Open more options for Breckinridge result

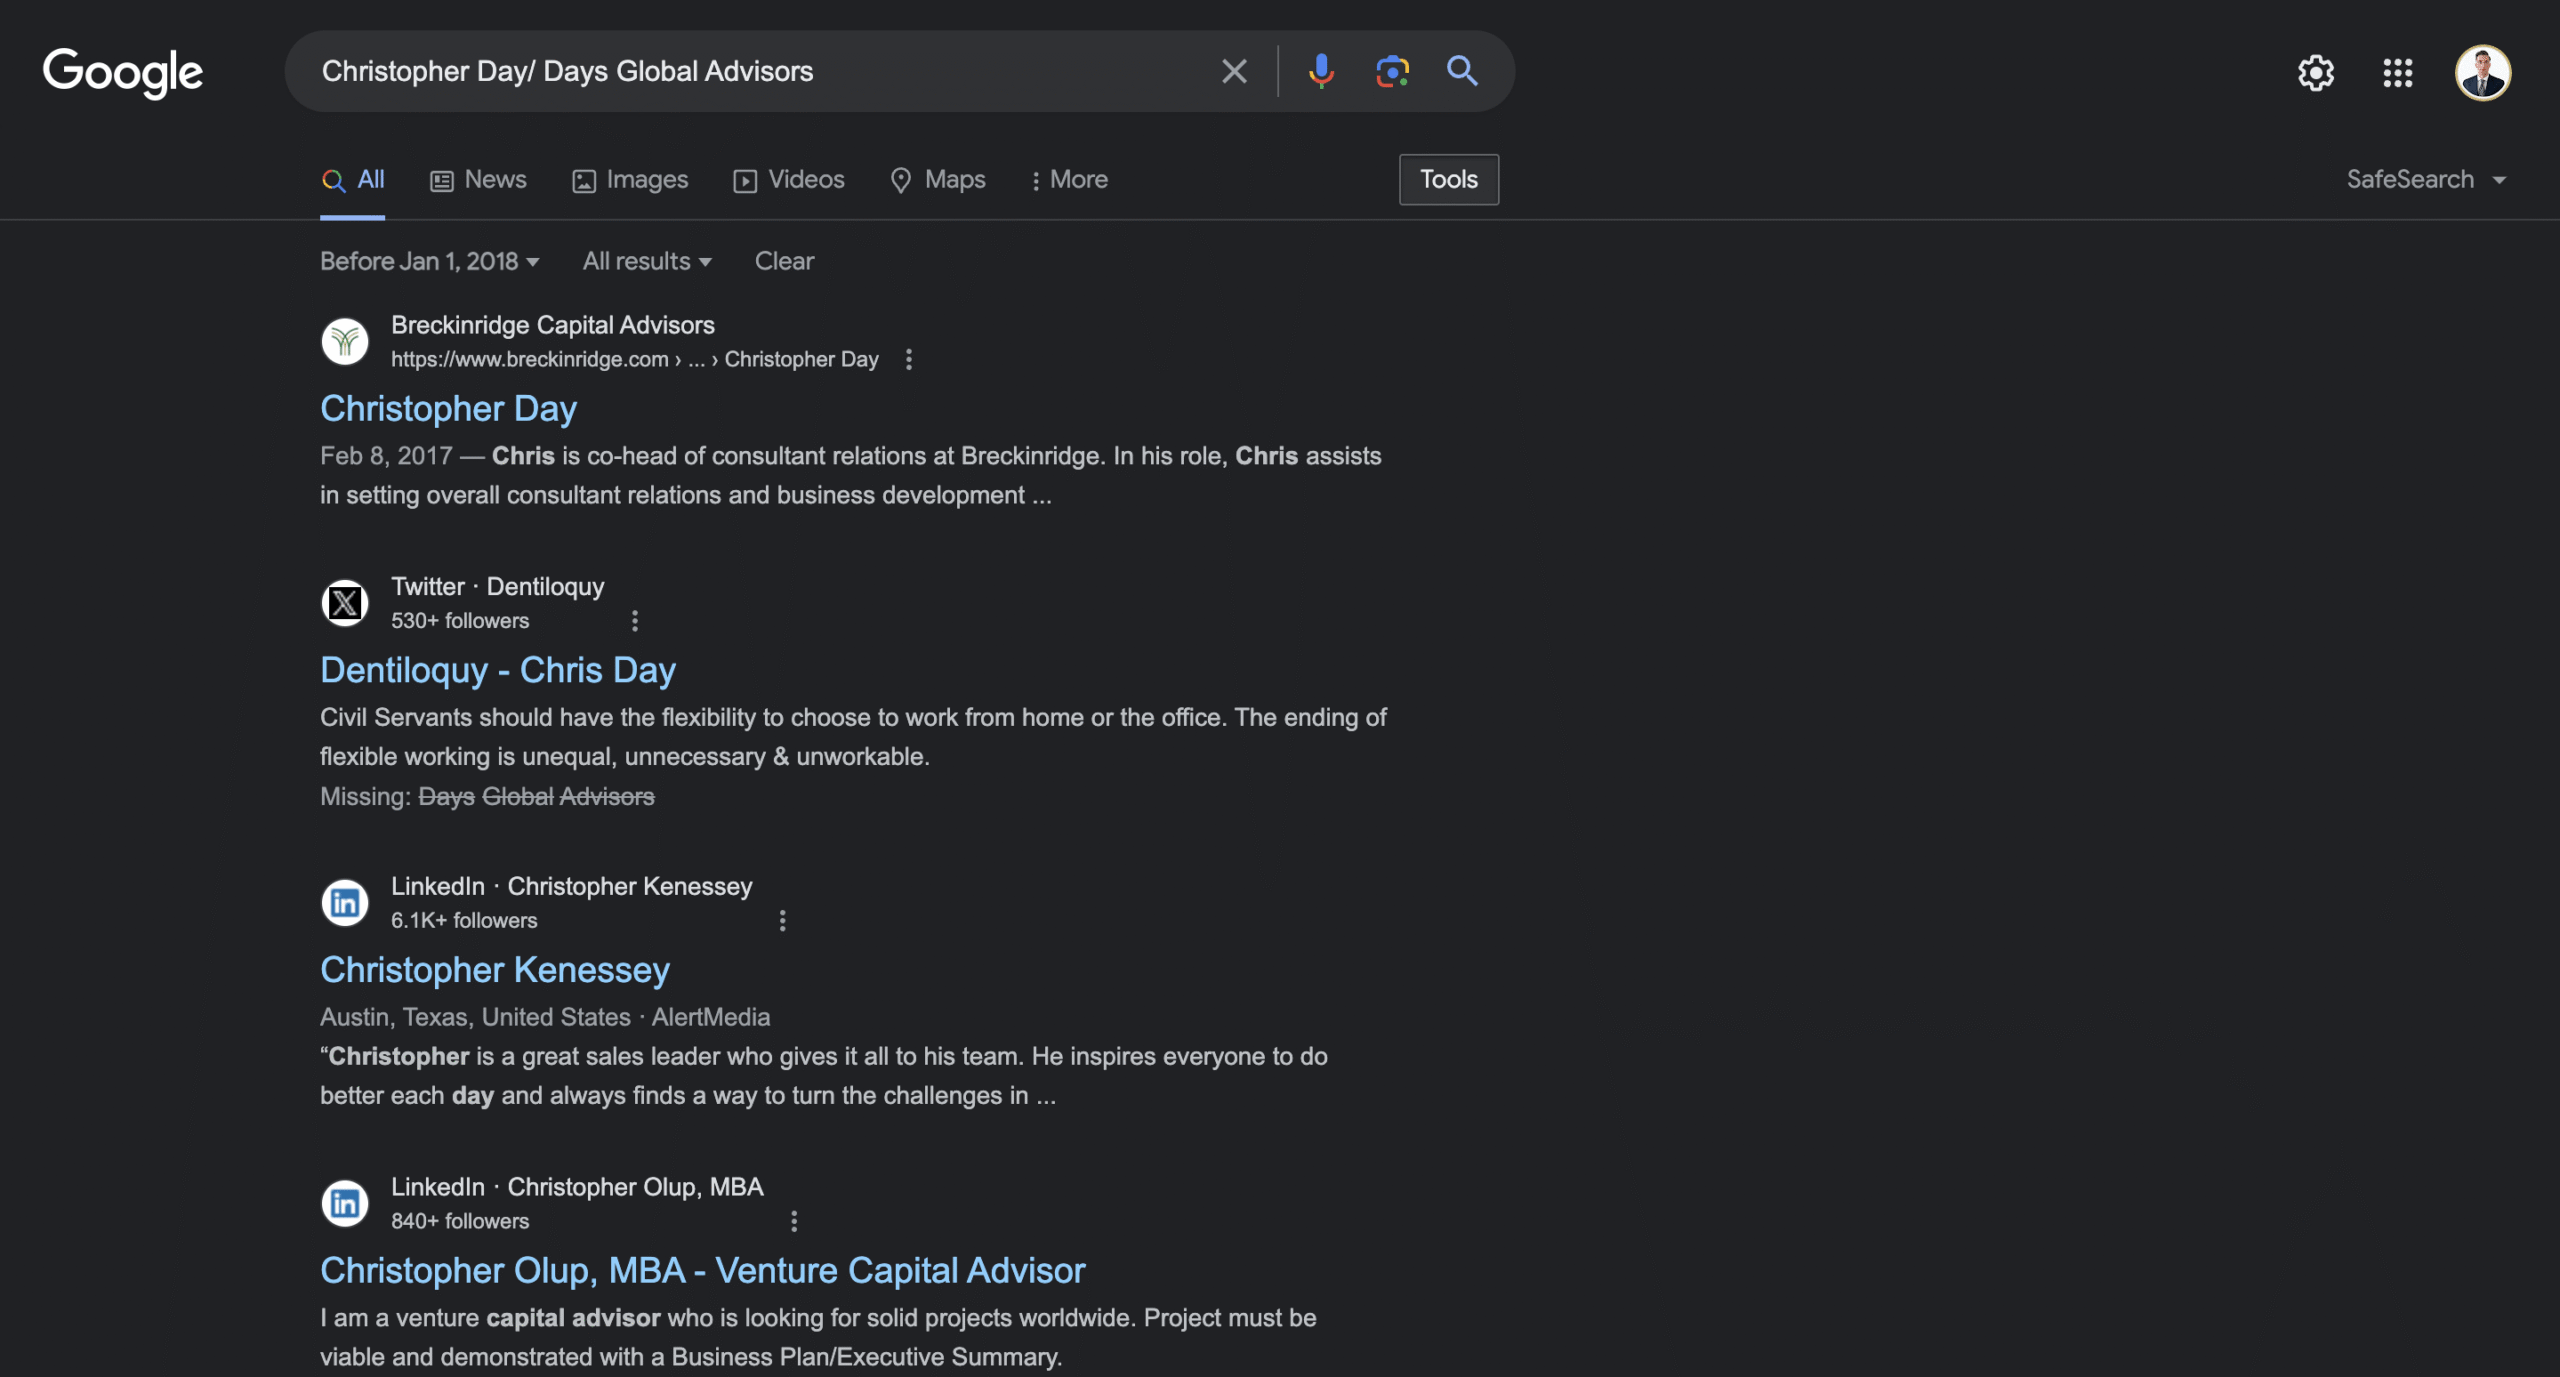[x=908, y=359]
